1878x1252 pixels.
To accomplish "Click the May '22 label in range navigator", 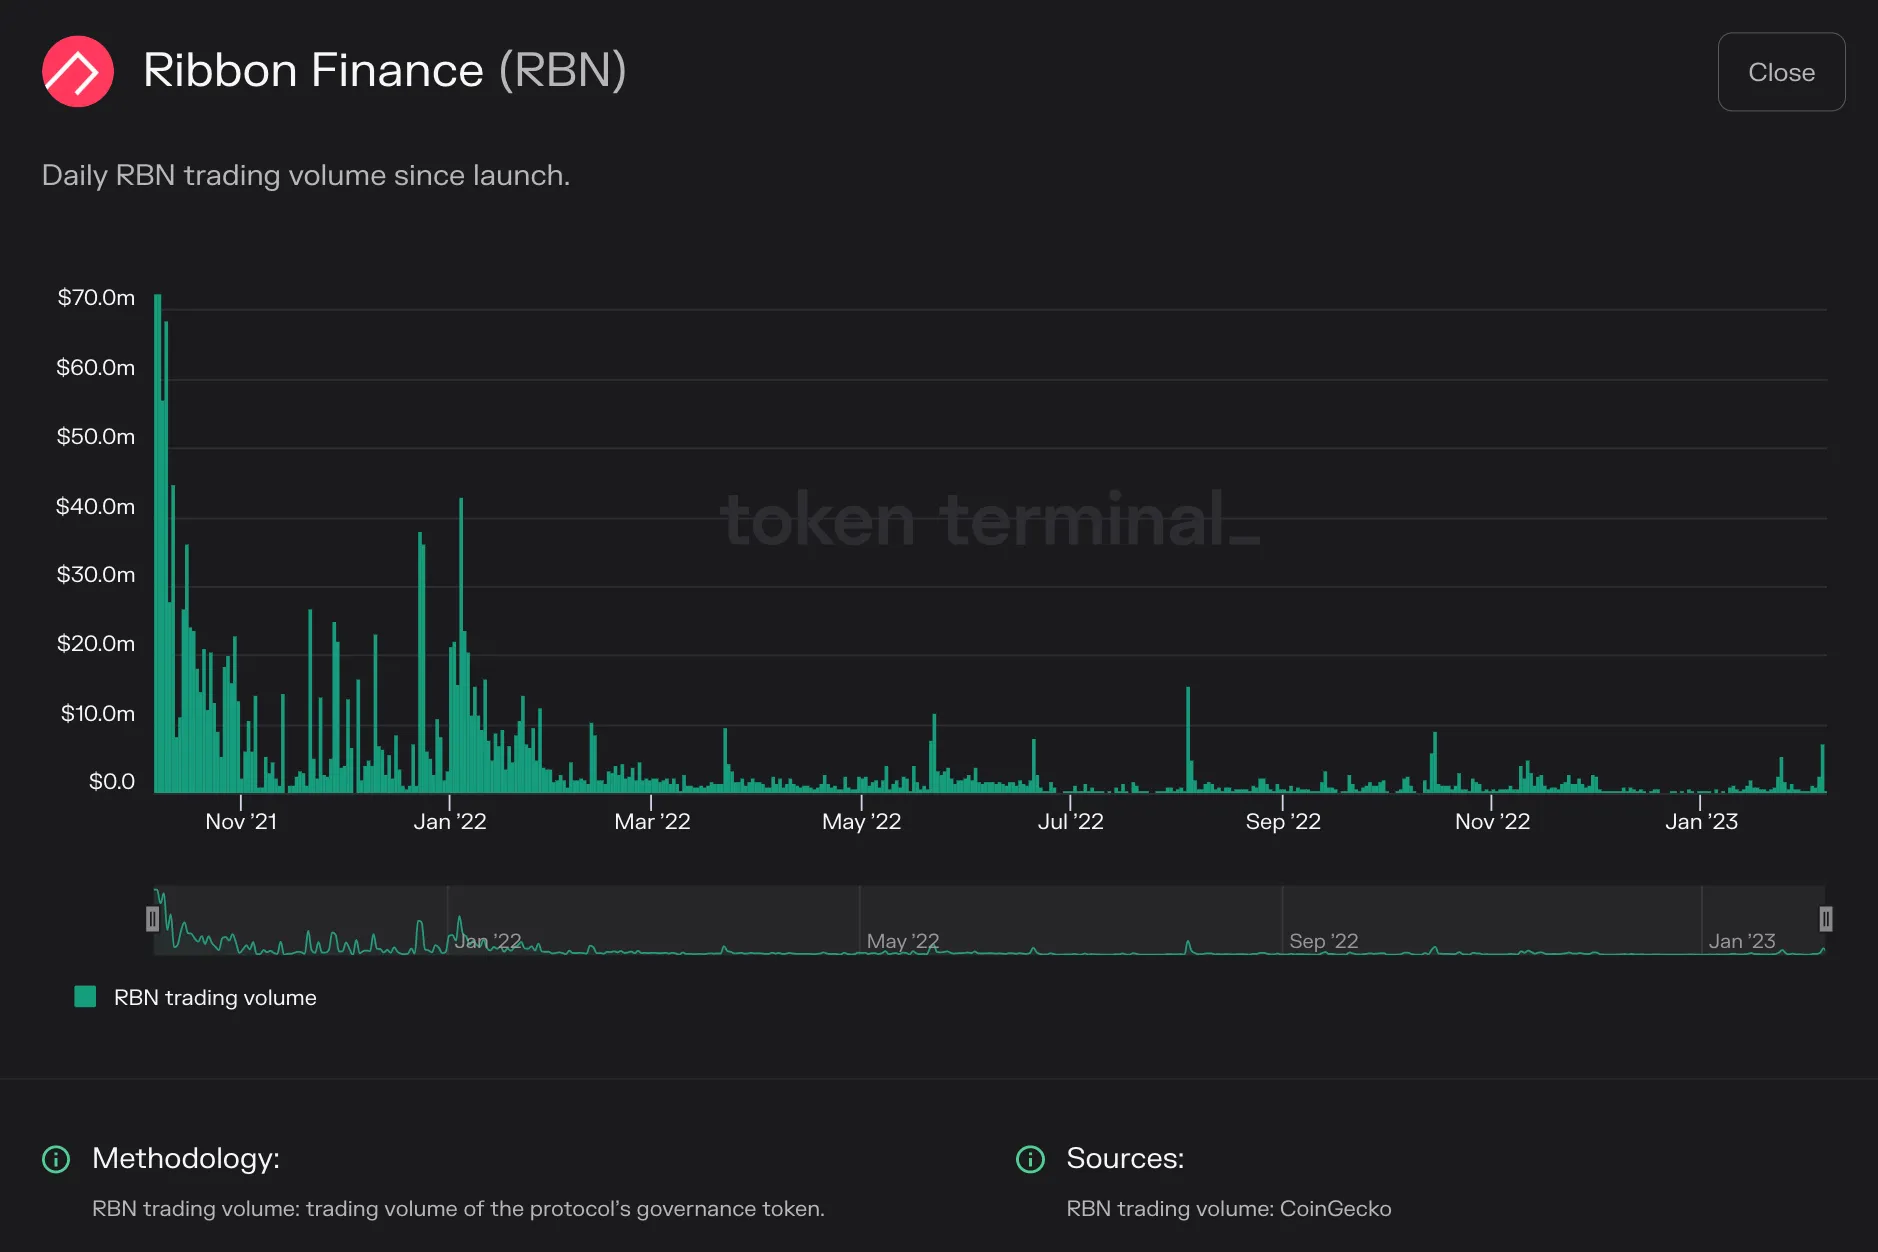I will pyautogui.click(x=902, y=941).
